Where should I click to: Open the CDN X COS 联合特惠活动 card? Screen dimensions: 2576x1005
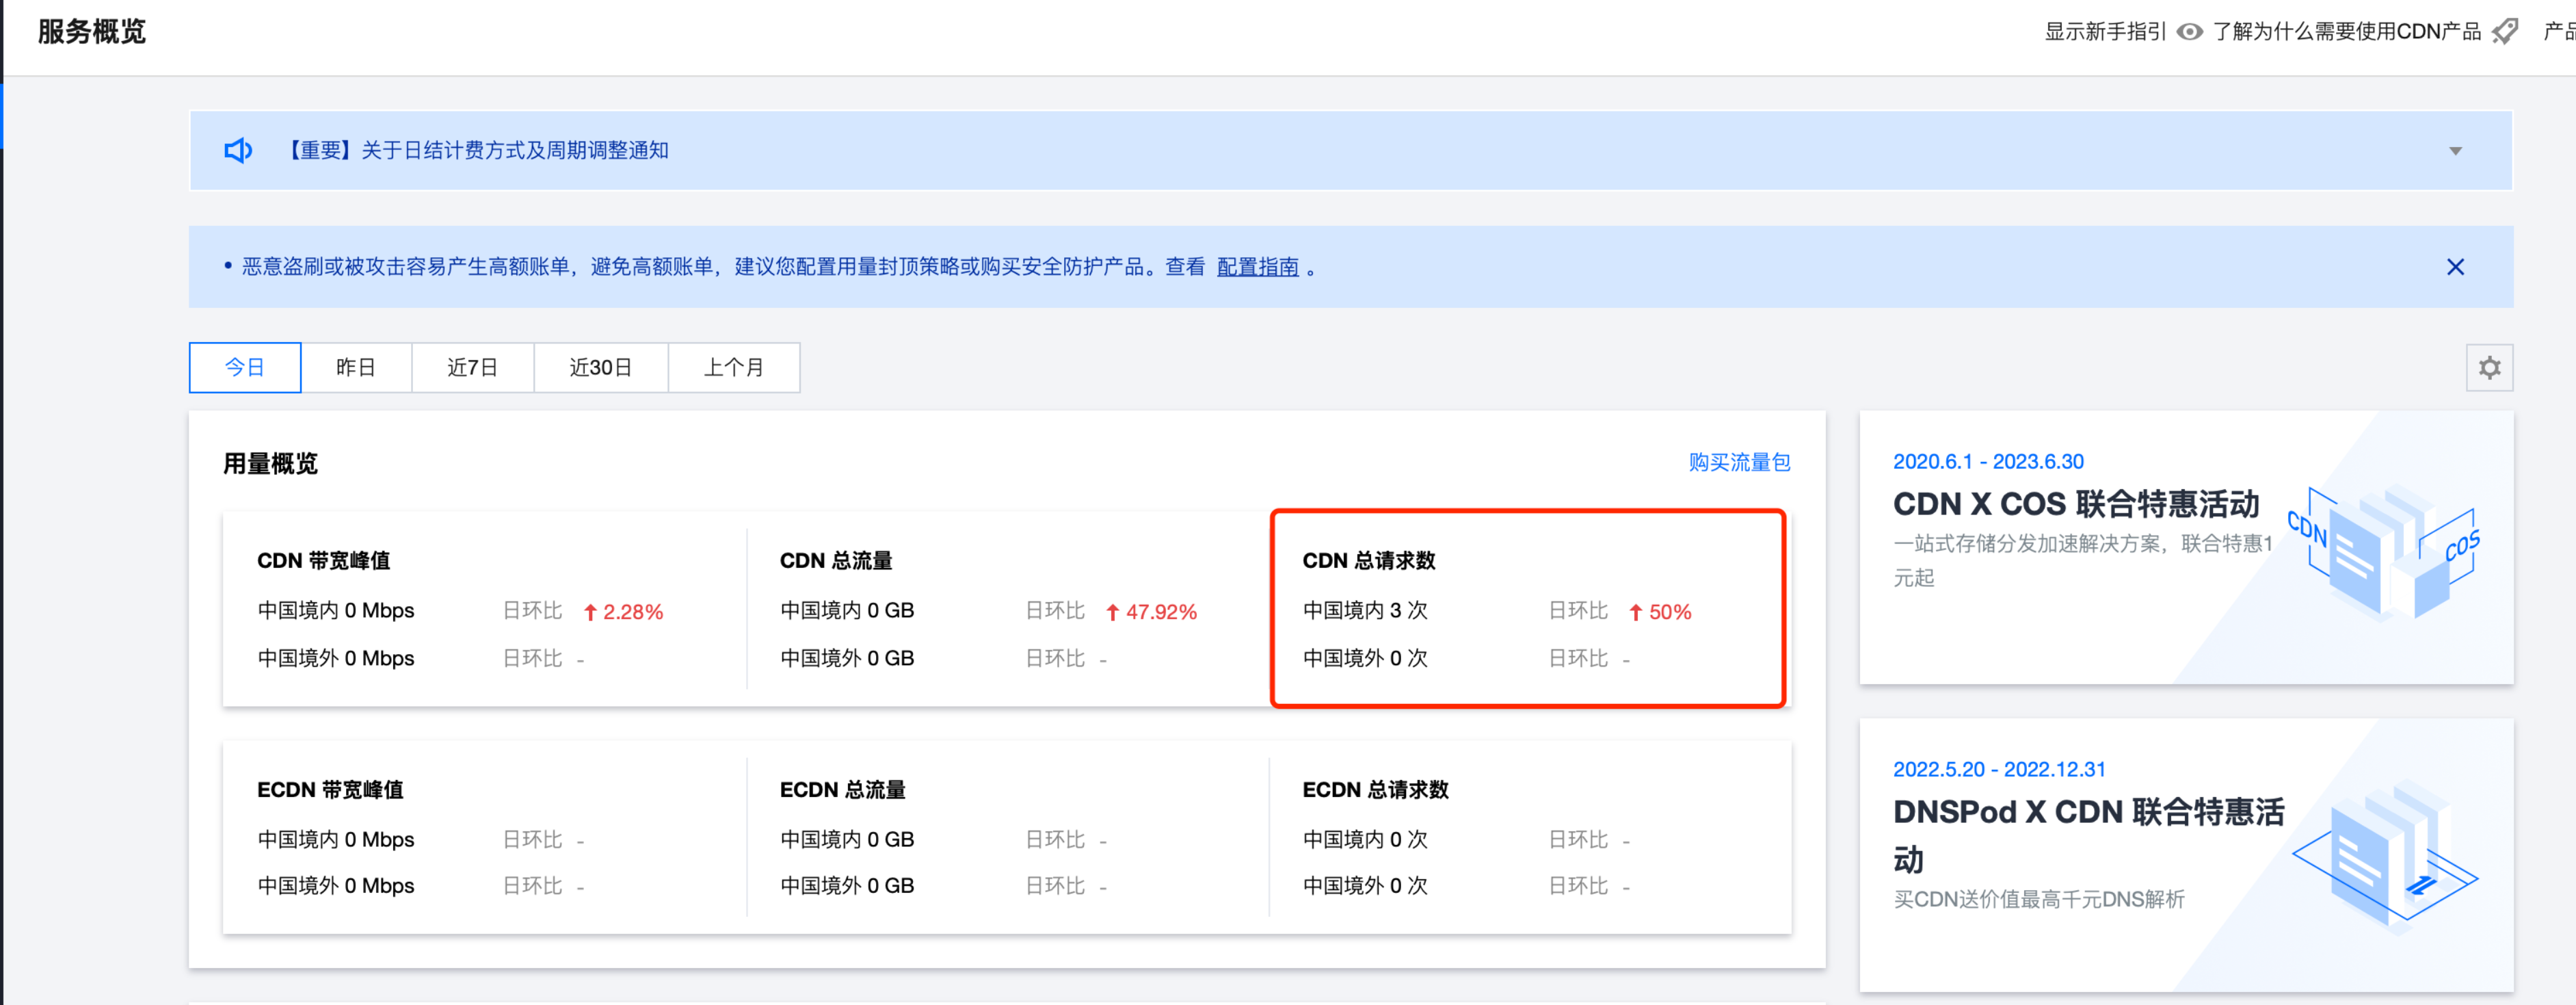[2186, 548]
